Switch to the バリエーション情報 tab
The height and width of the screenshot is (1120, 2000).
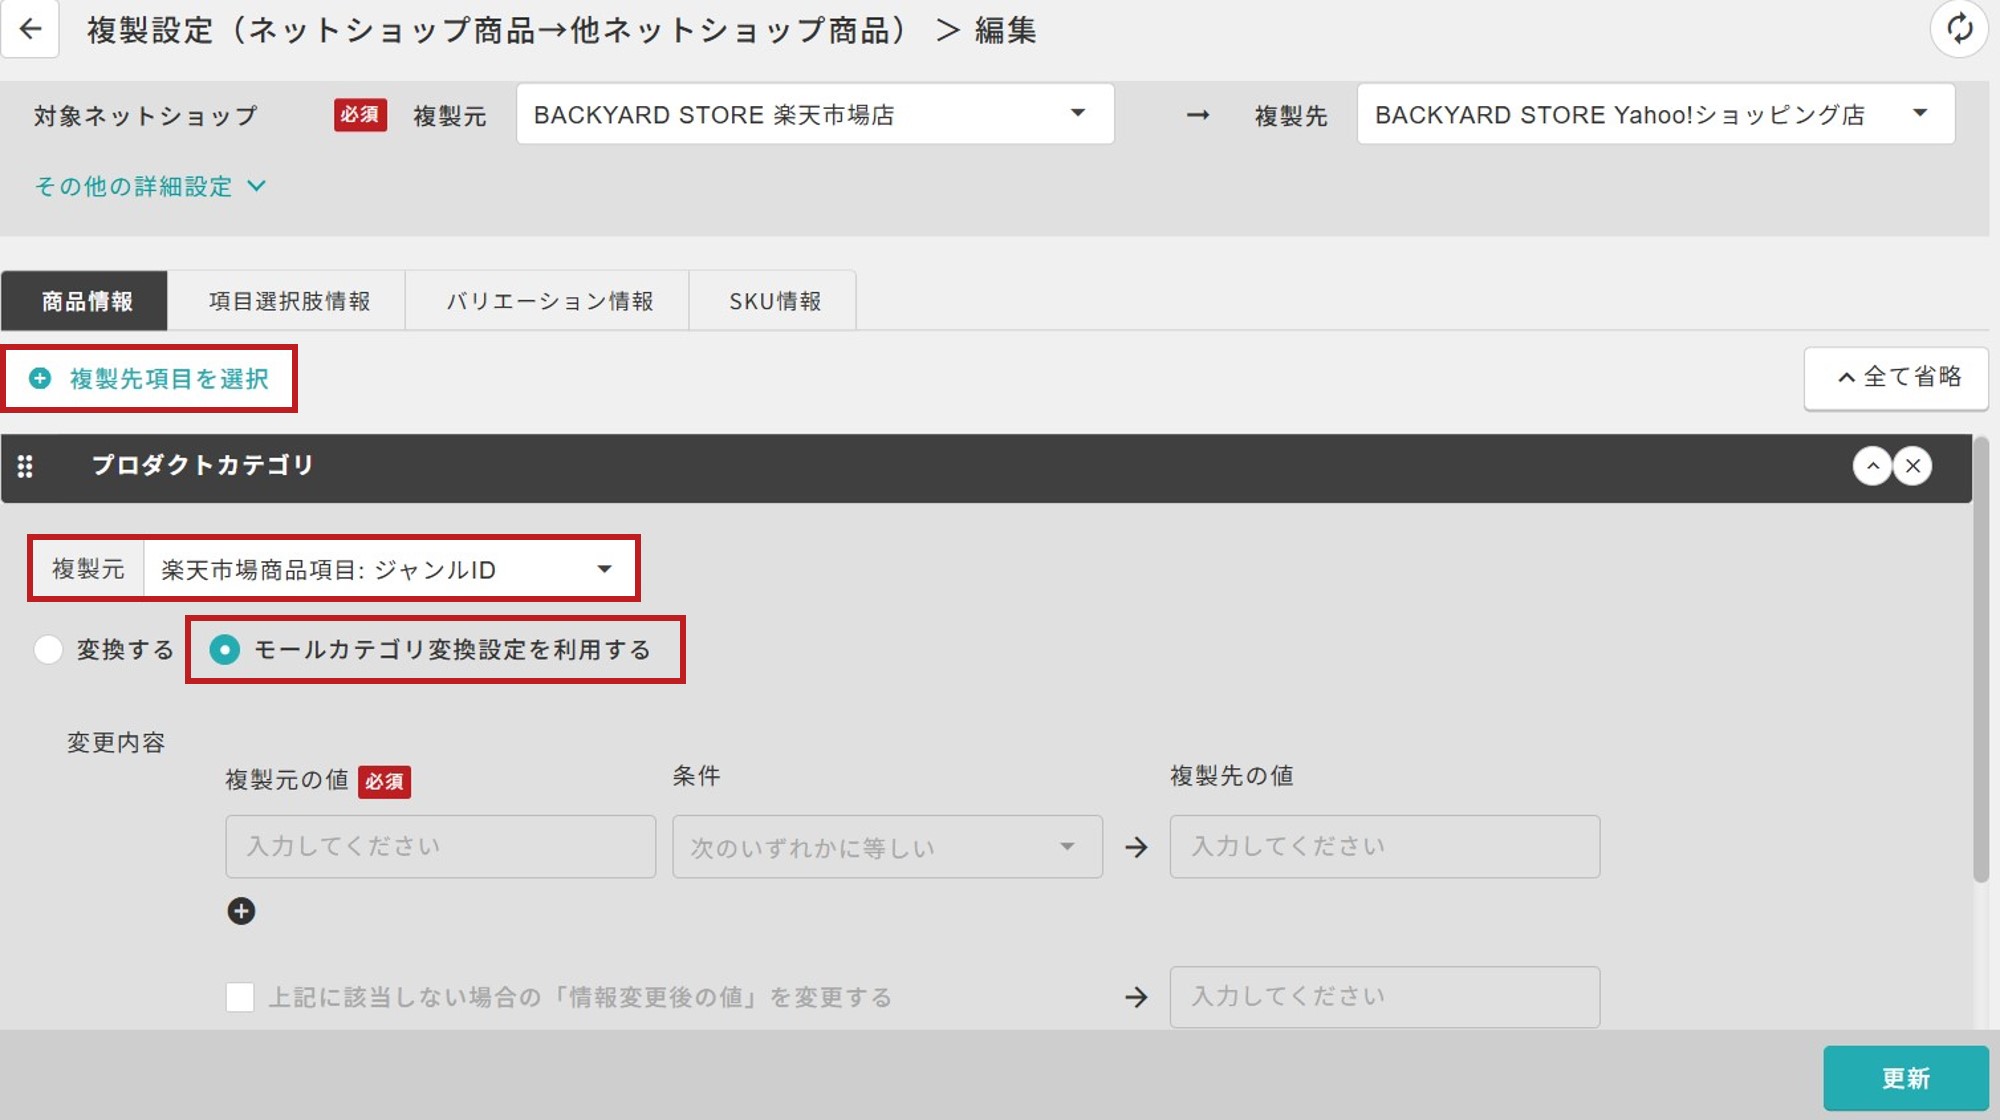[549, 301]
